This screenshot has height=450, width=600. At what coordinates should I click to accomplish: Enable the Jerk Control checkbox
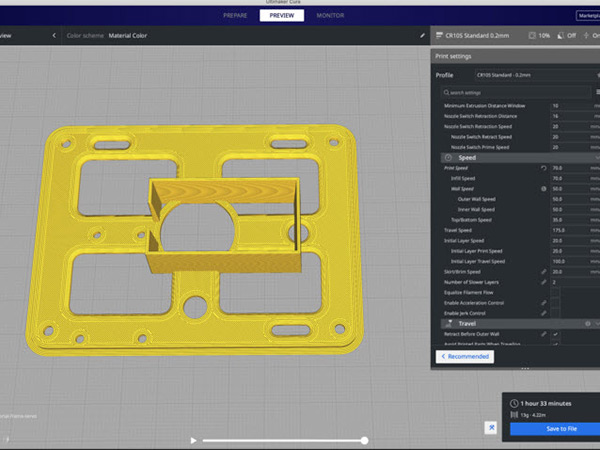556,313
